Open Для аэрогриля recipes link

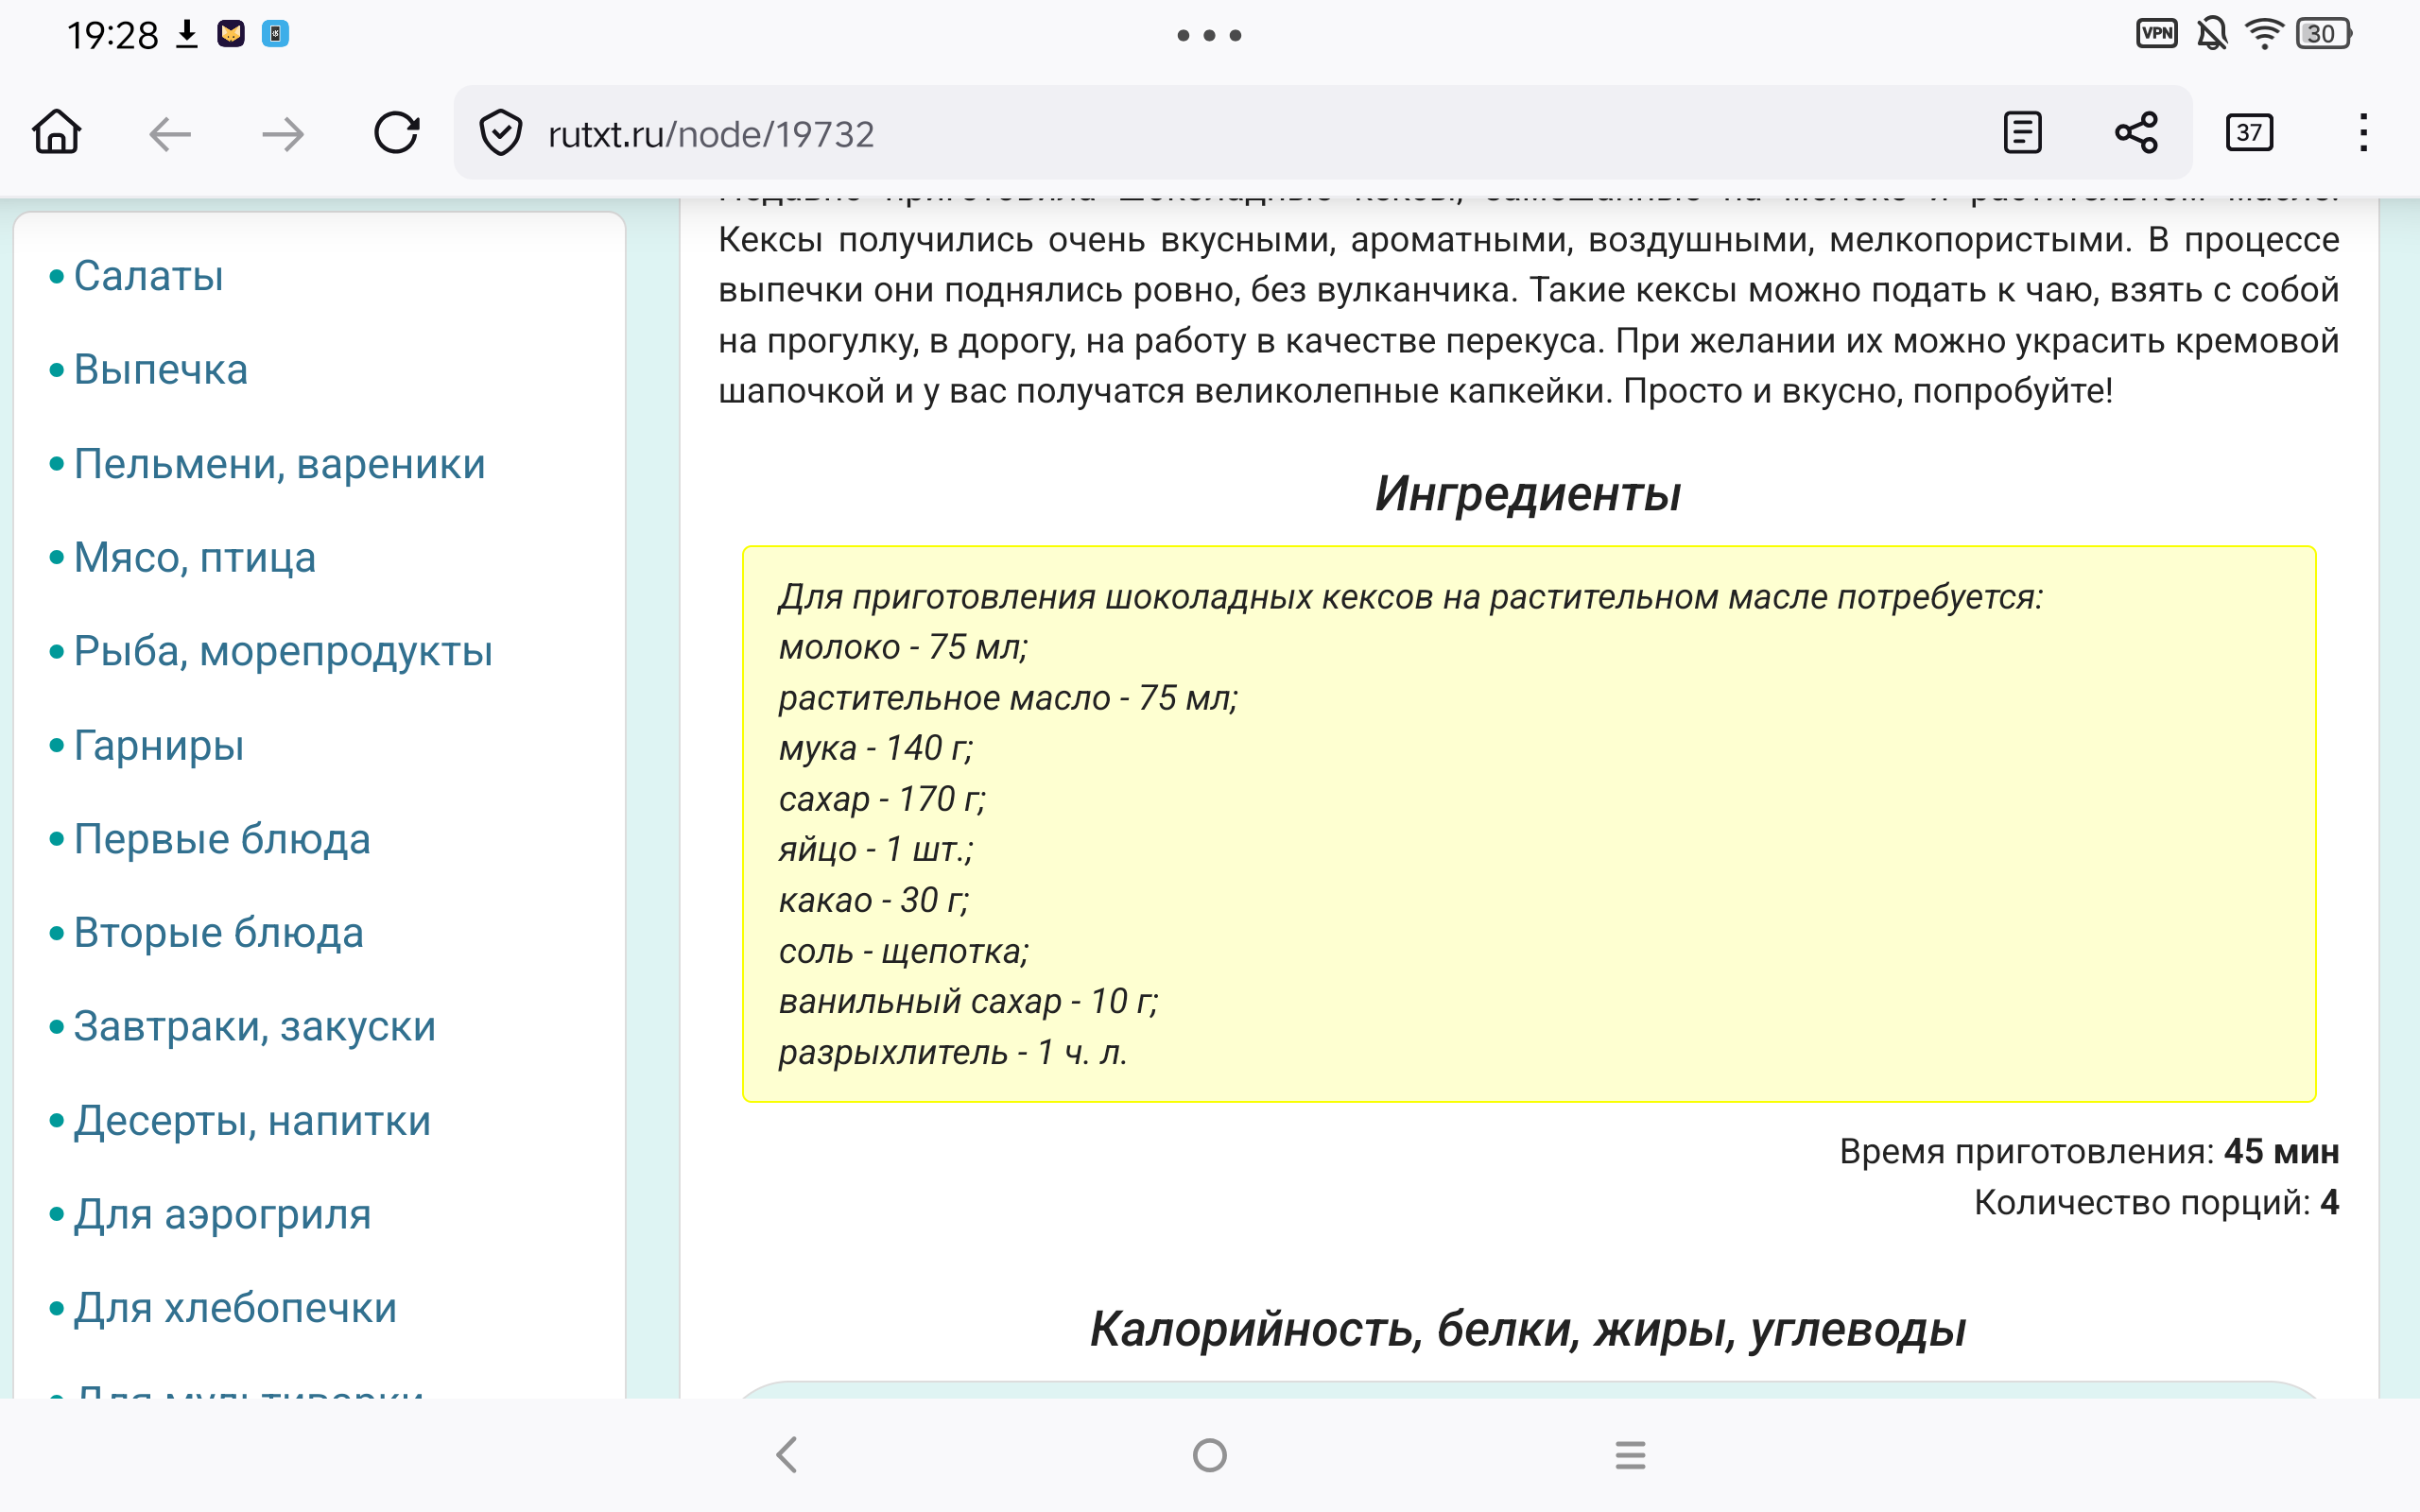(x=222, y=1214)
